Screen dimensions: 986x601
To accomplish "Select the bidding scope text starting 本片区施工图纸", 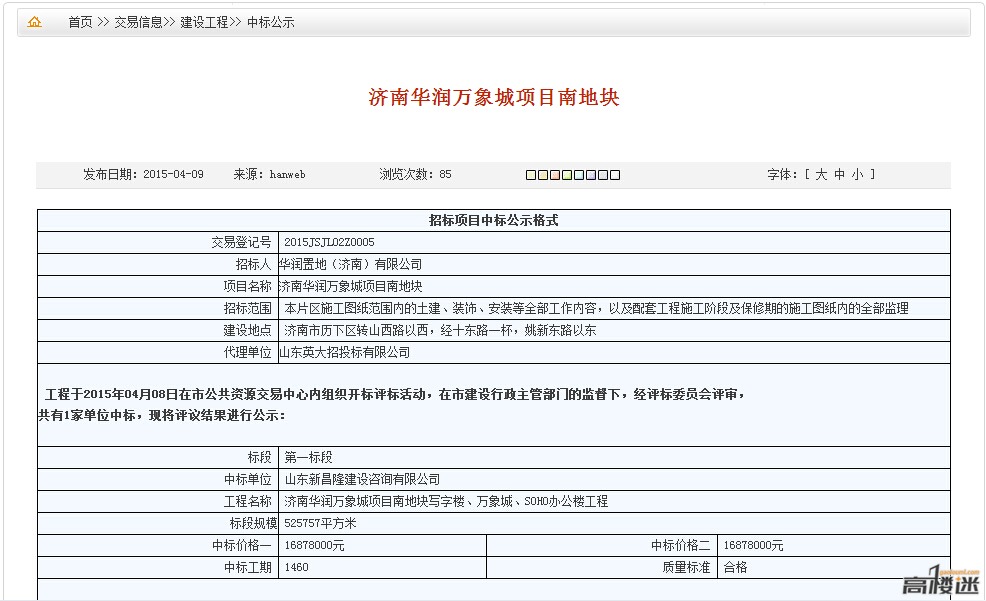I will coord(596,308).
